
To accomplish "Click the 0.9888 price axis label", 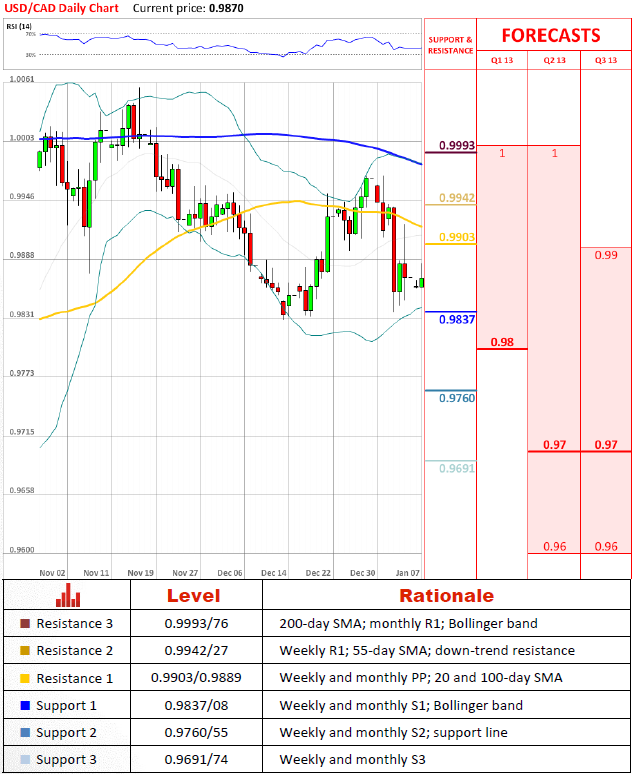I will tap(22, 256).
